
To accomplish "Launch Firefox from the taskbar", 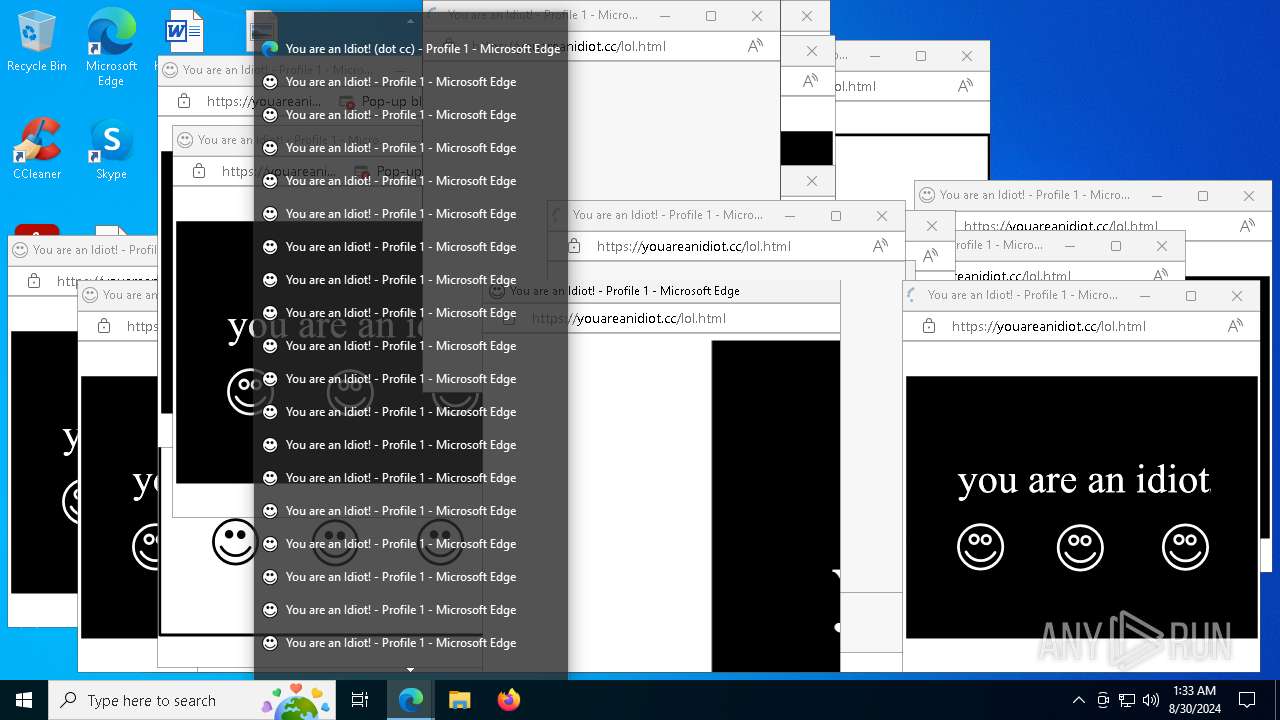I will pos(508,700).
